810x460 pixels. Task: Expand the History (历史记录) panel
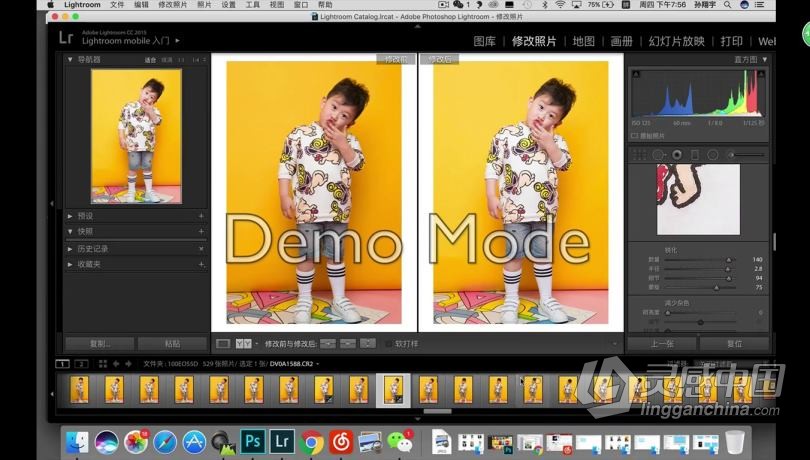[x=70, y=249]
